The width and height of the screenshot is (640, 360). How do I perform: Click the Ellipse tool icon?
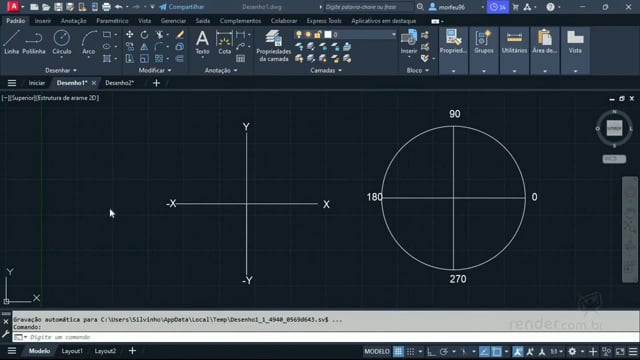pos(107,47)
